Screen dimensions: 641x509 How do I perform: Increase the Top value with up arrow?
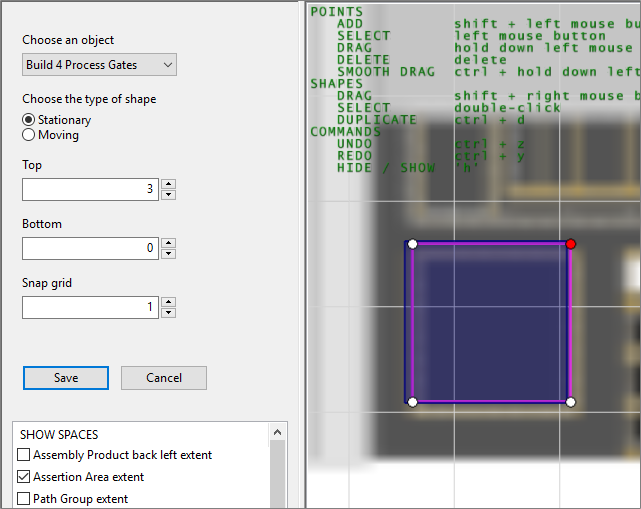[168, 184]
